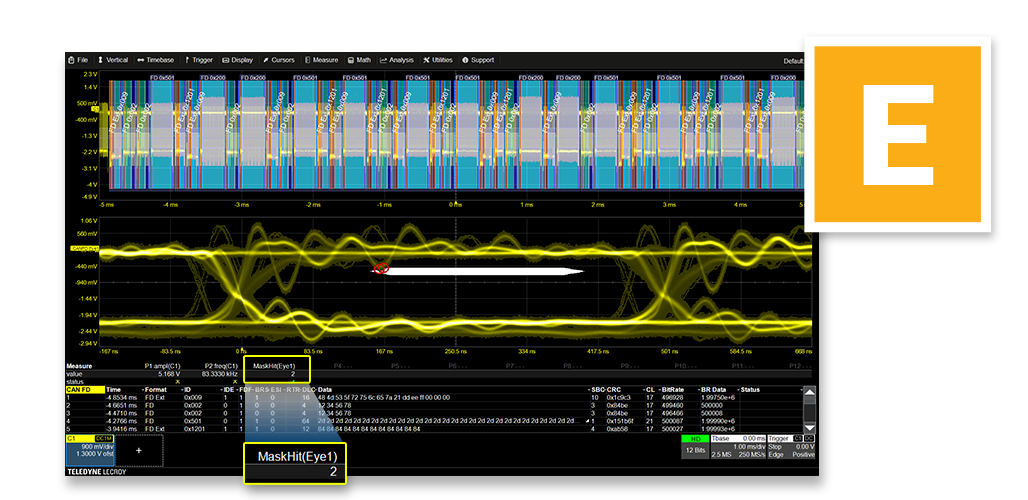Click the plus add-channel box
The width and height of the screenshot is (1028, 500).
pos(138,451)
